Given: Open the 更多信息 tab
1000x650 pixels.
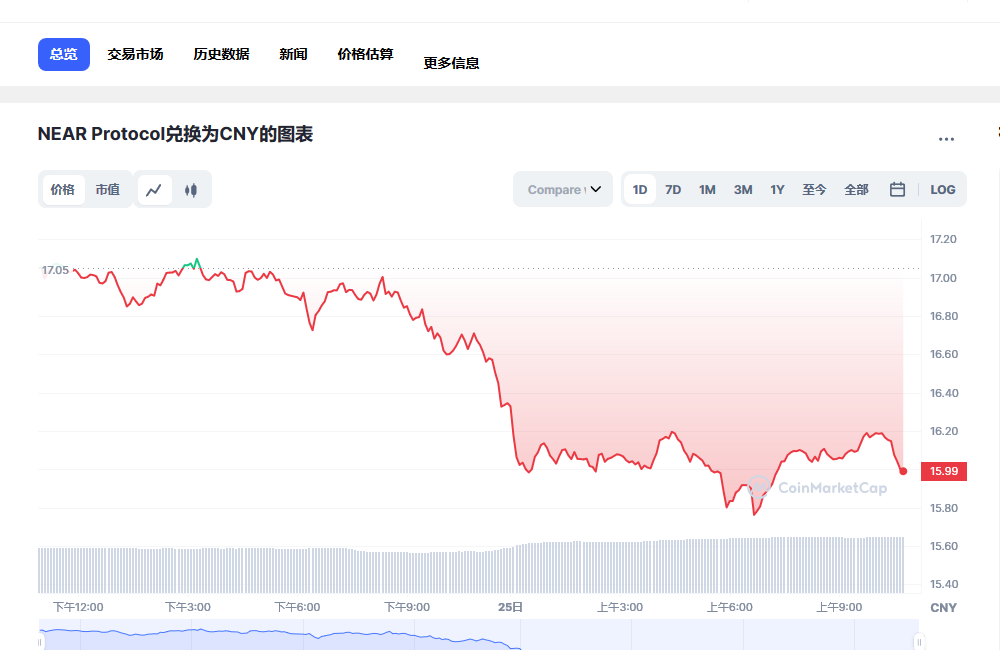Looking at the screenshot, I should pyautogui.click(x=452, y=63).
